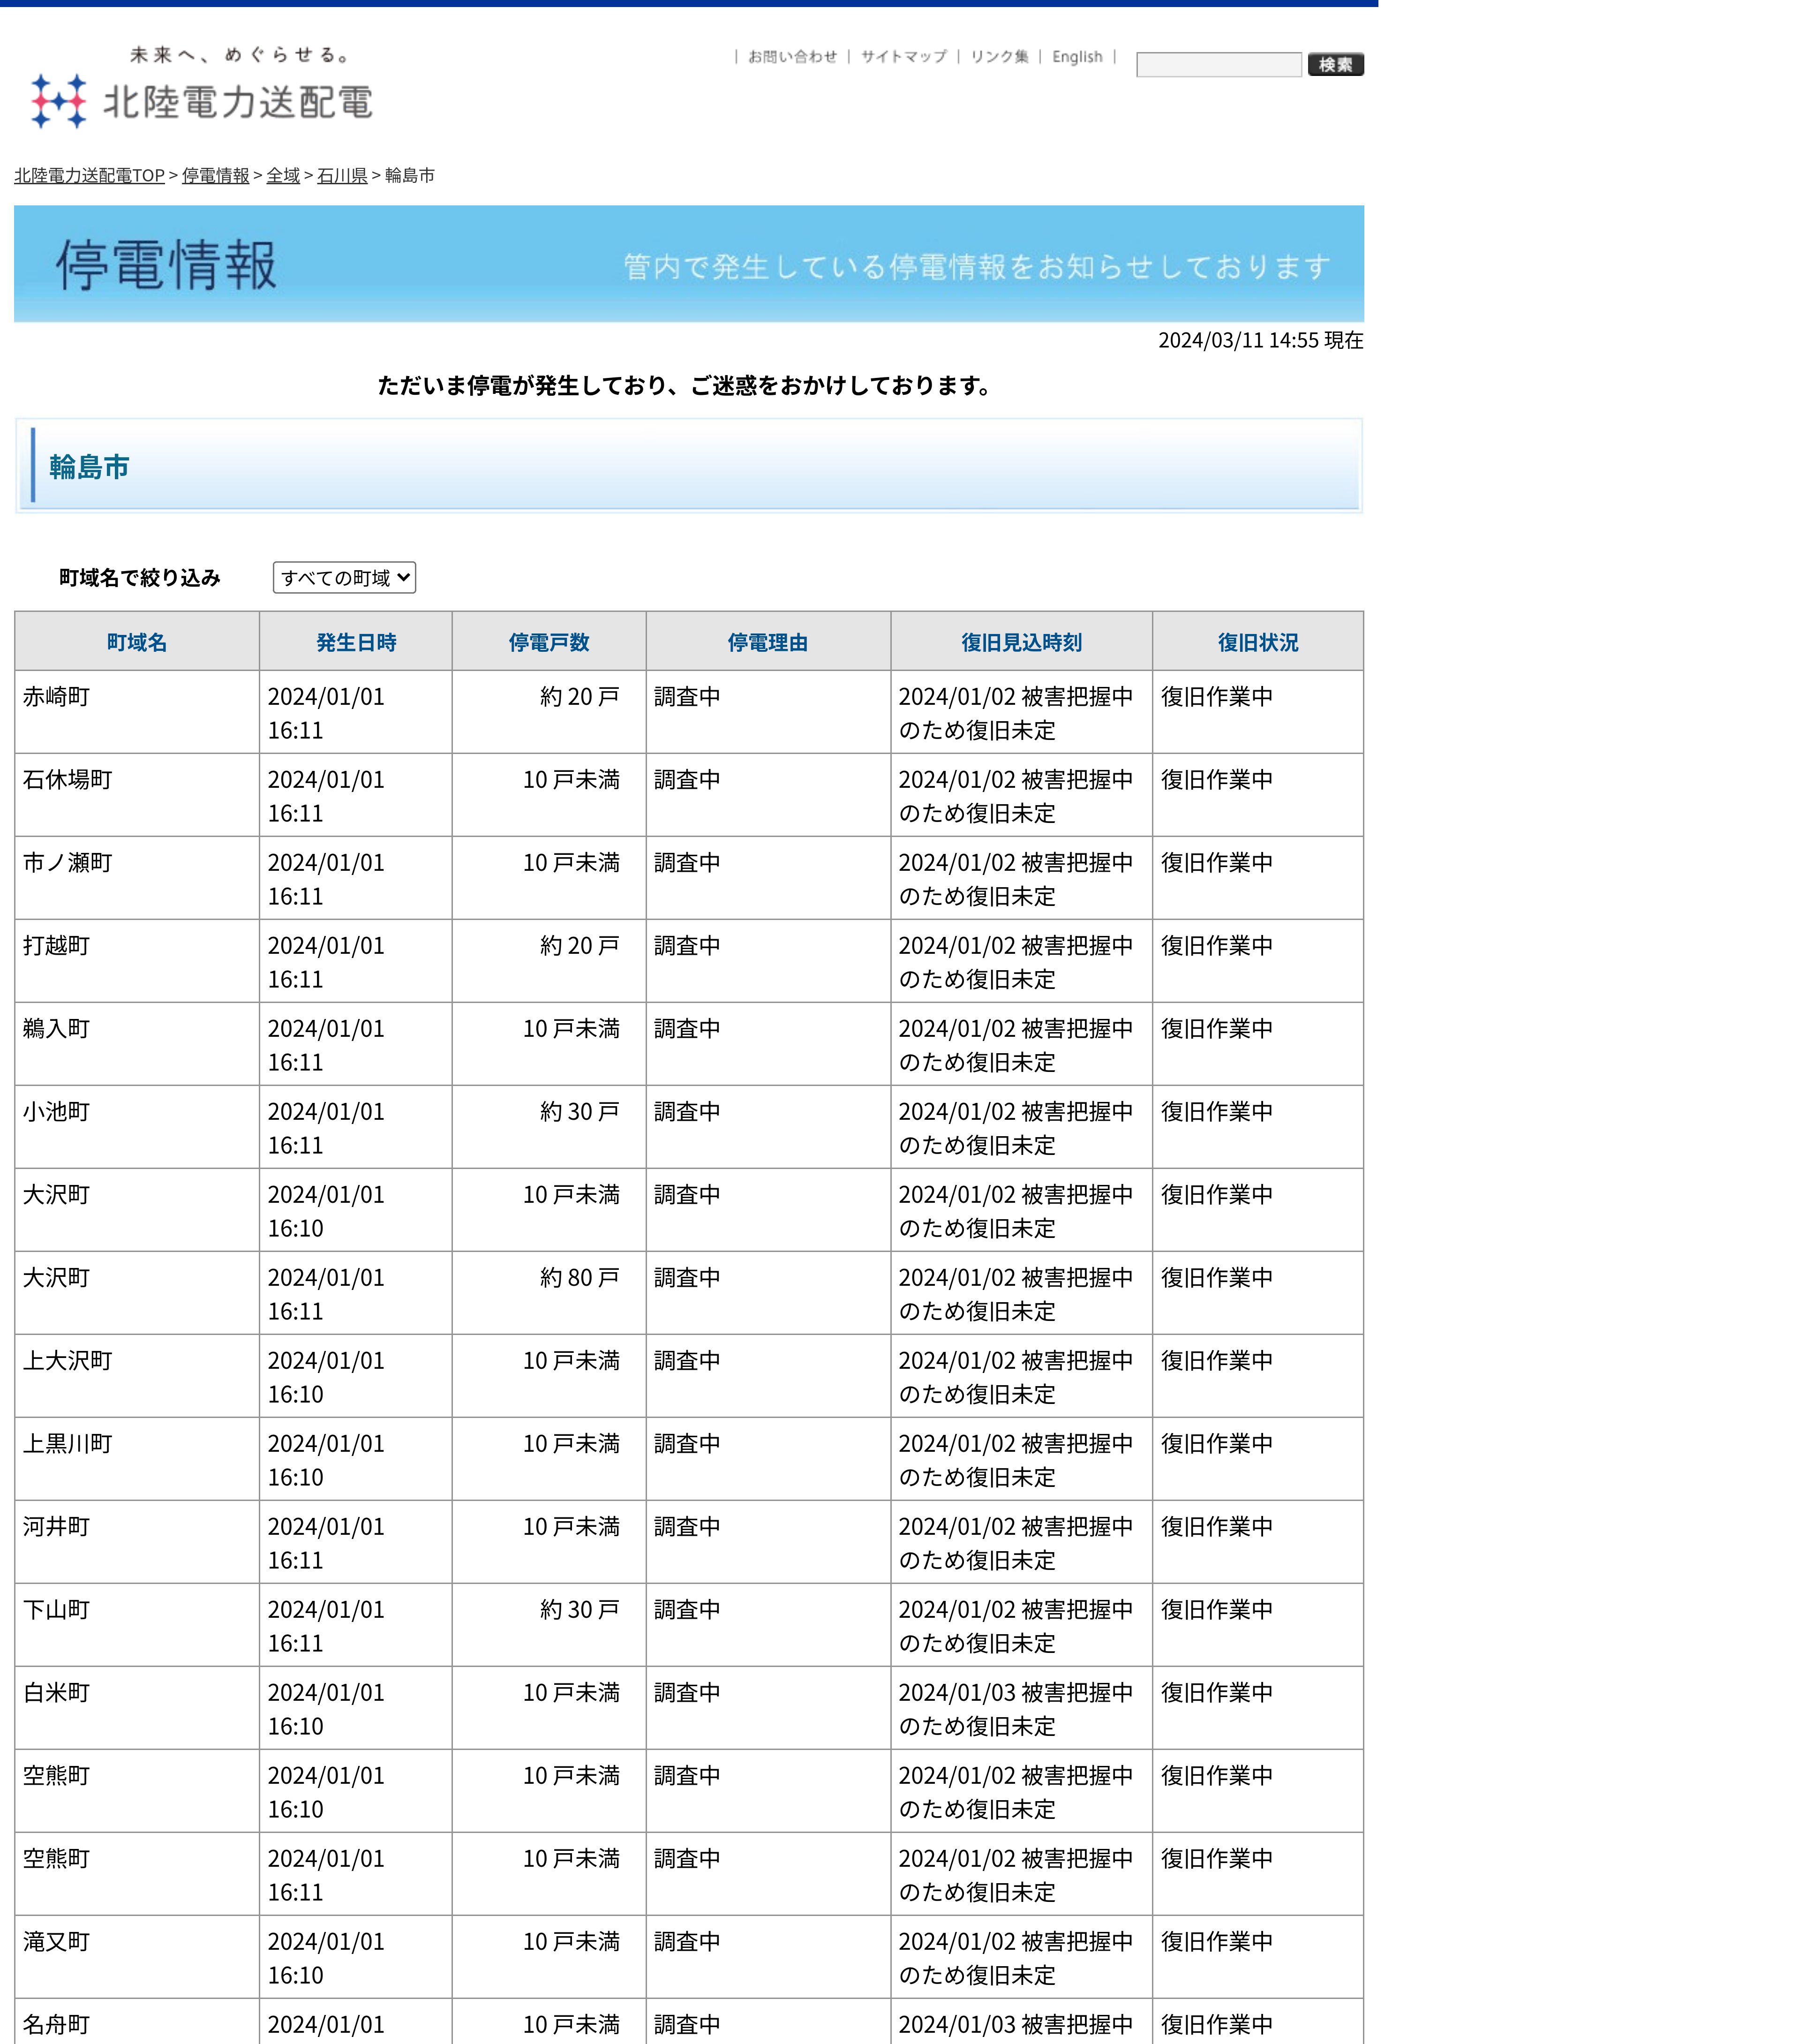Click the 北陸電力送配電 logo icon

point(58,101)
